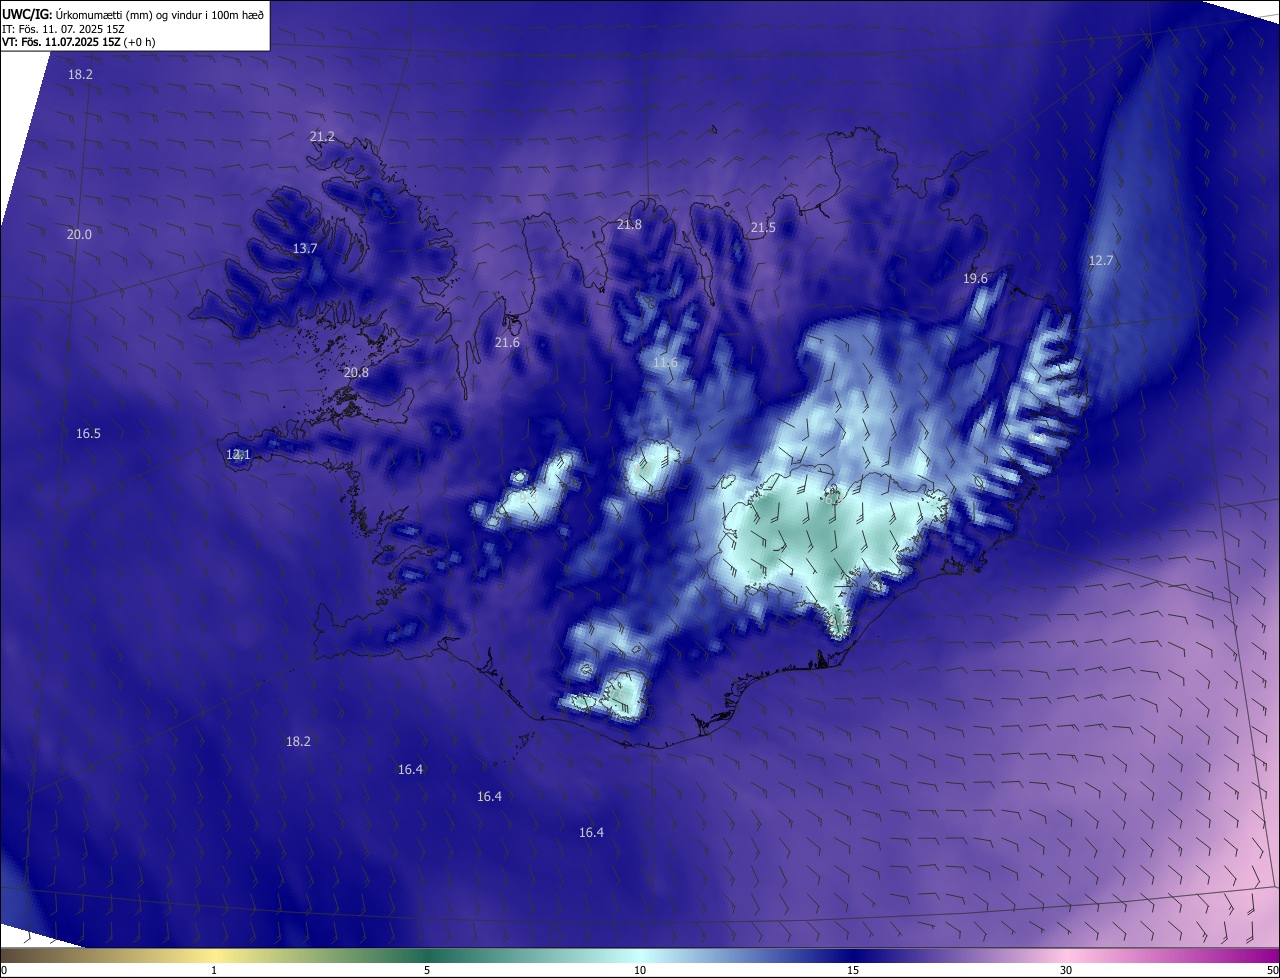
Task: Click the 12.7 value label
Action: (x=1100, y=260)
